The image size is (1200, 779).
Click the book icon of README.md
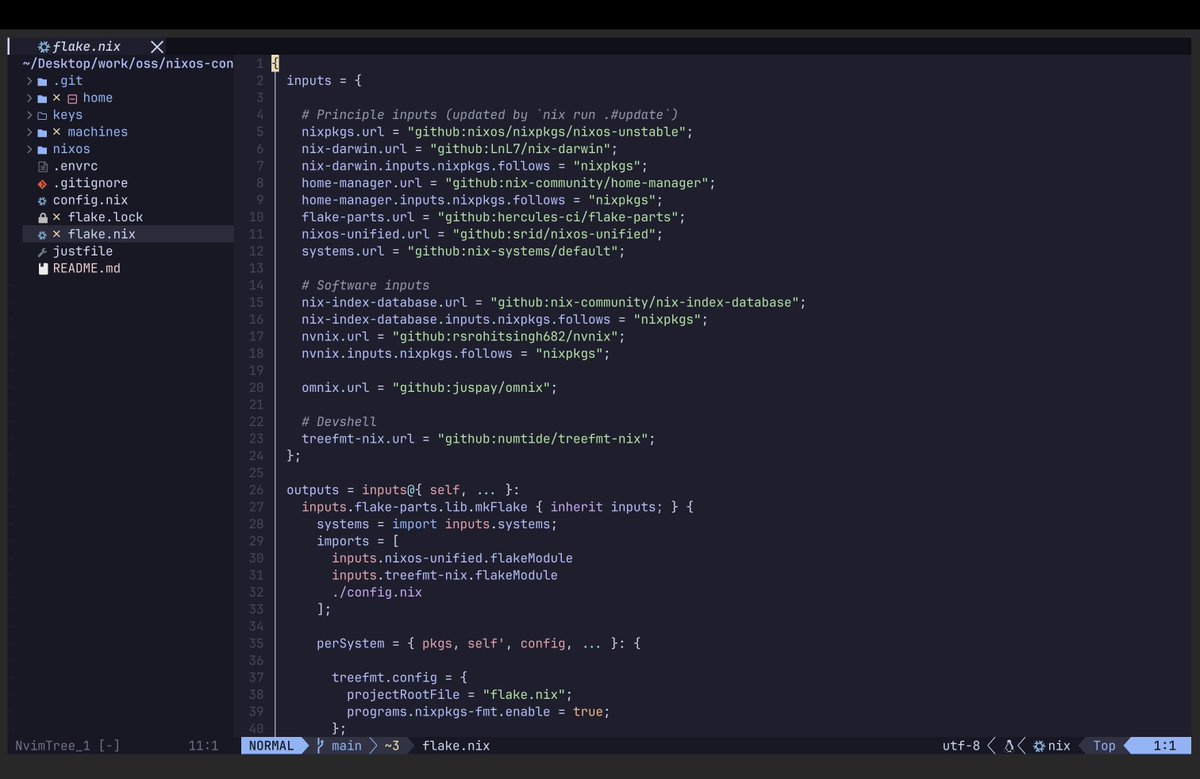pyautogui.click(x=42, y=268)
